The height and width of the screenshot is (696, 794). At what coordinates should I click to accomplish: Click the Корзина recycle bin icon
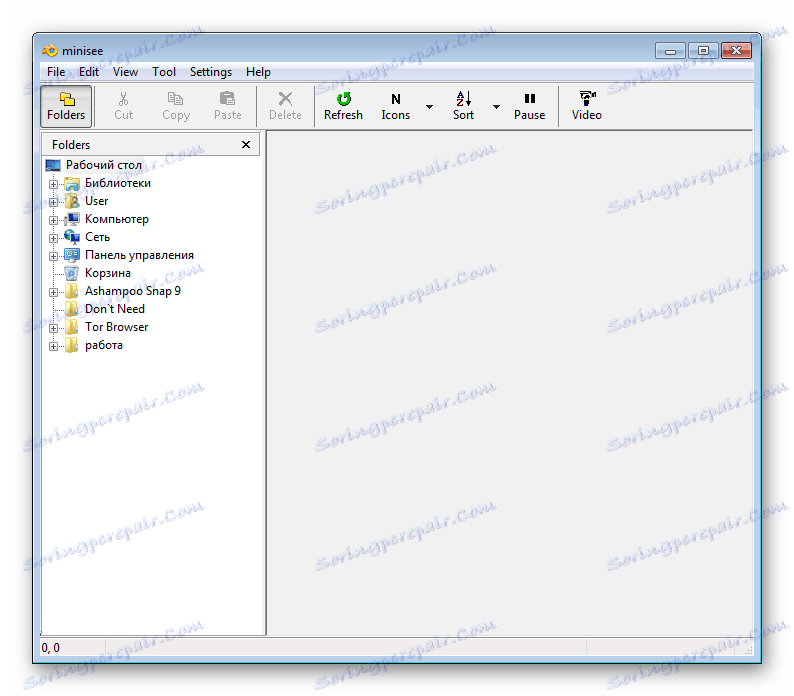[72, 273]
